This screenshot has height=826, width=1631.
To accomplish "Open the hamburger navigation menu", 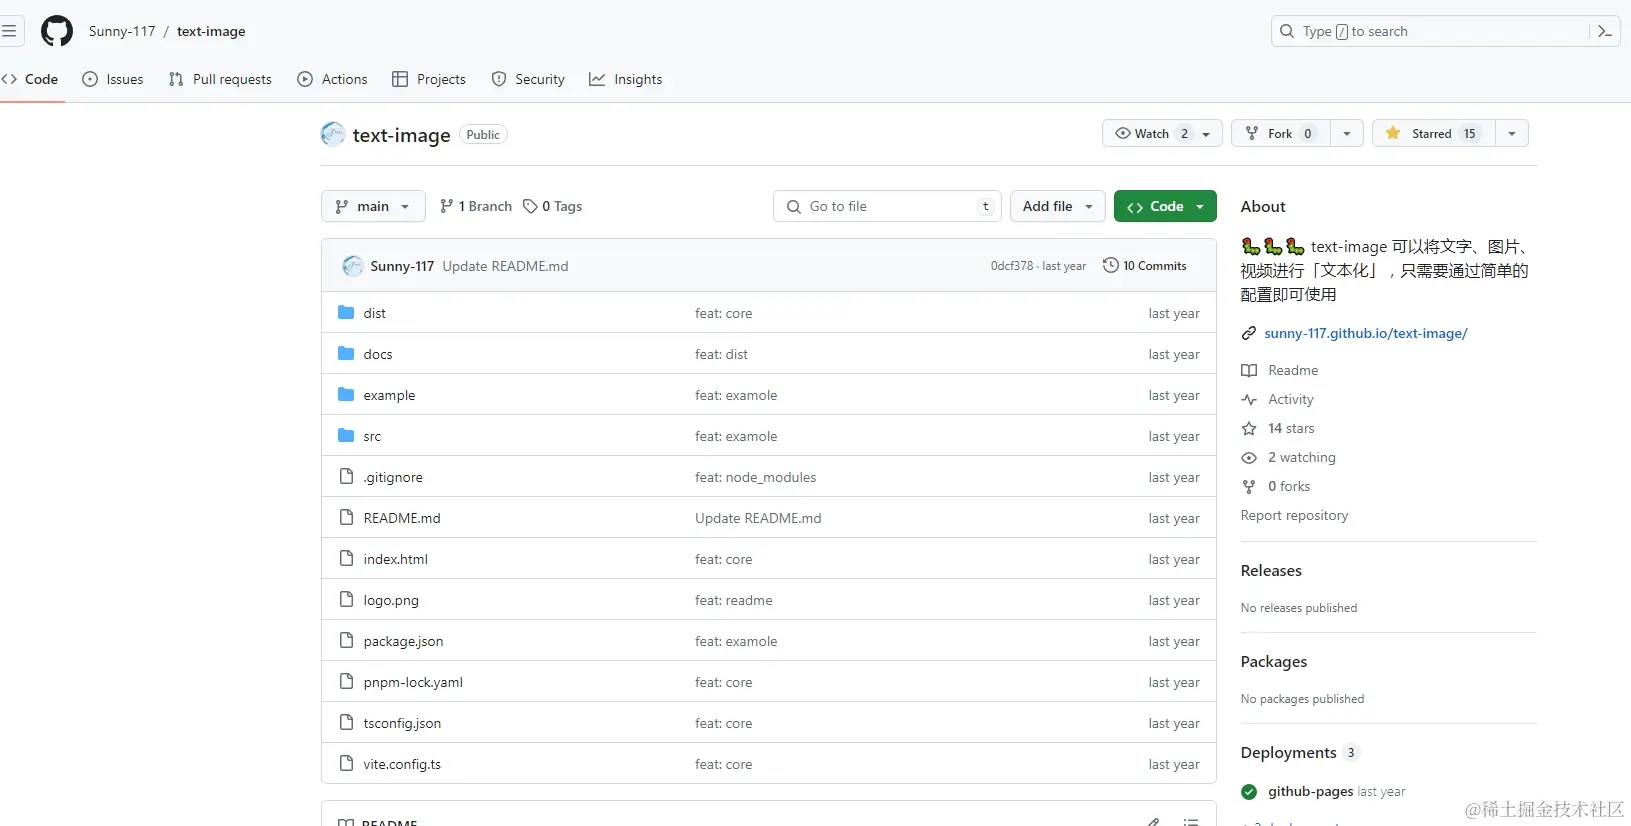I will tap(9, 31).
